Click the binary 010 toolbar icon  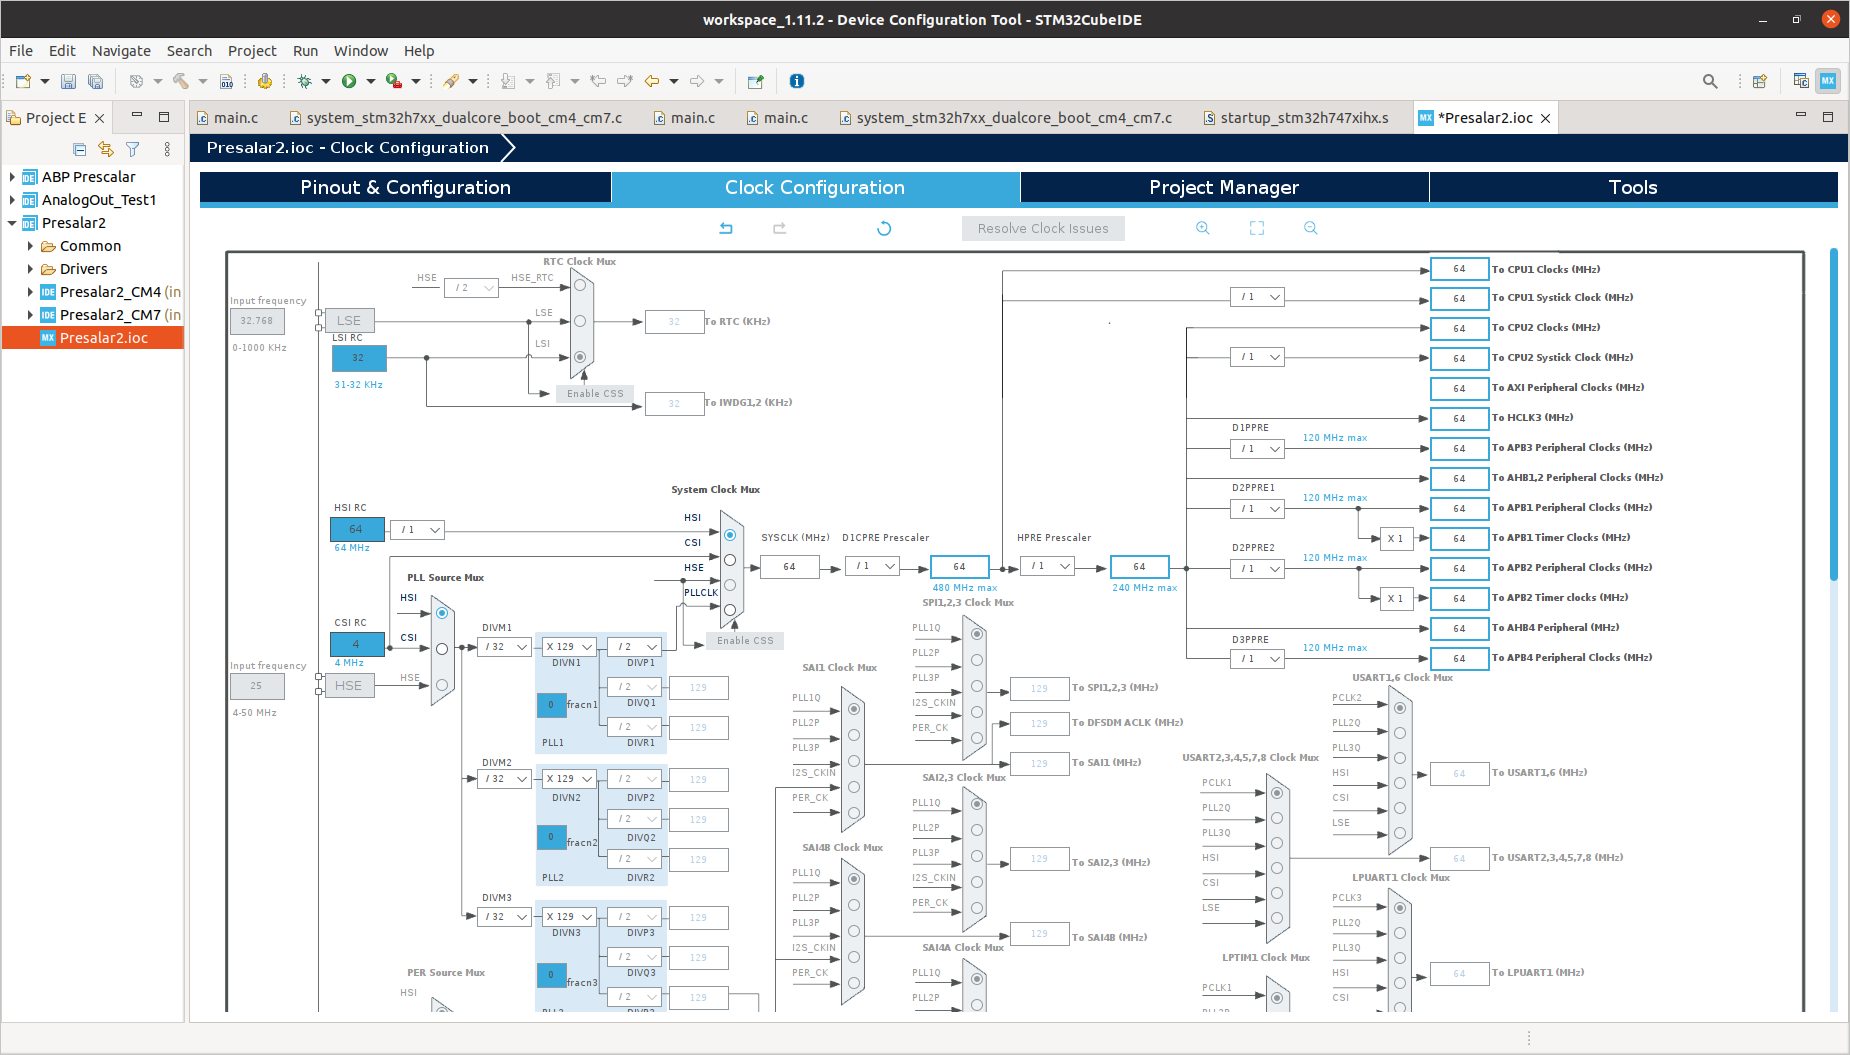point(227,81)
